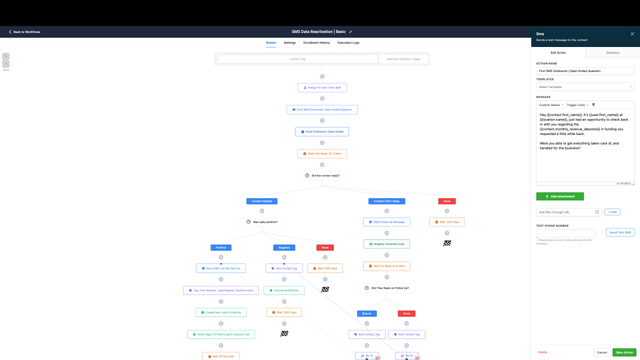The width and height of the screenshot is (640, 360).
Task: Select the Create New Lead In Pipeline node
Action: coord(221,313)
